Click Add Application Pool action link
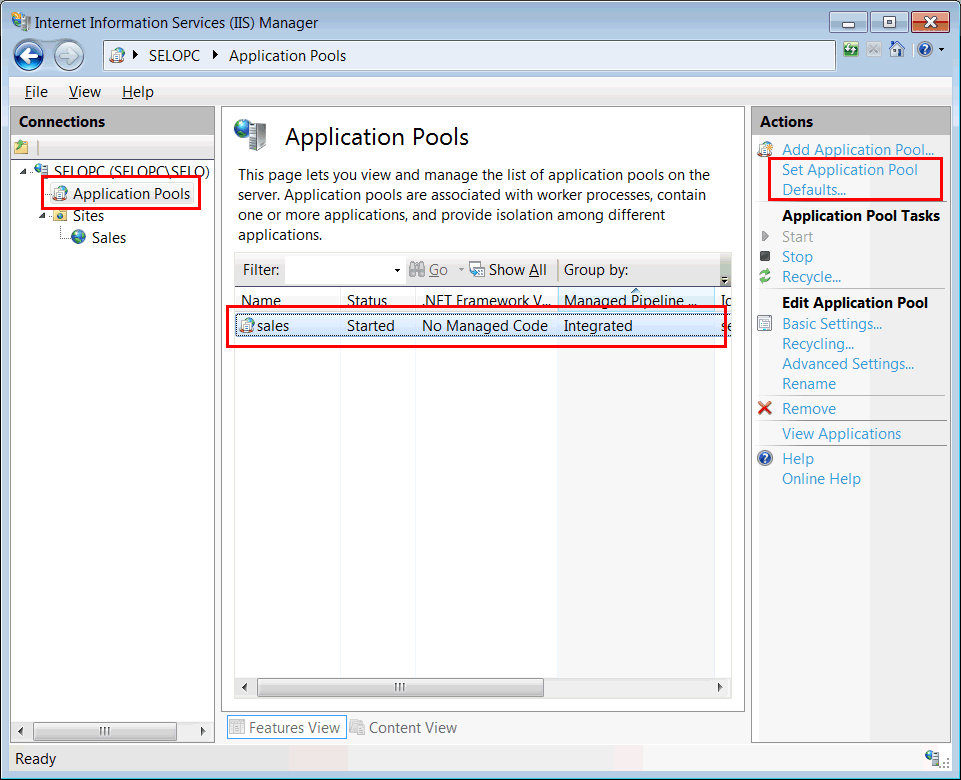Screen dimensions: 961x780 tap(858, 150)
